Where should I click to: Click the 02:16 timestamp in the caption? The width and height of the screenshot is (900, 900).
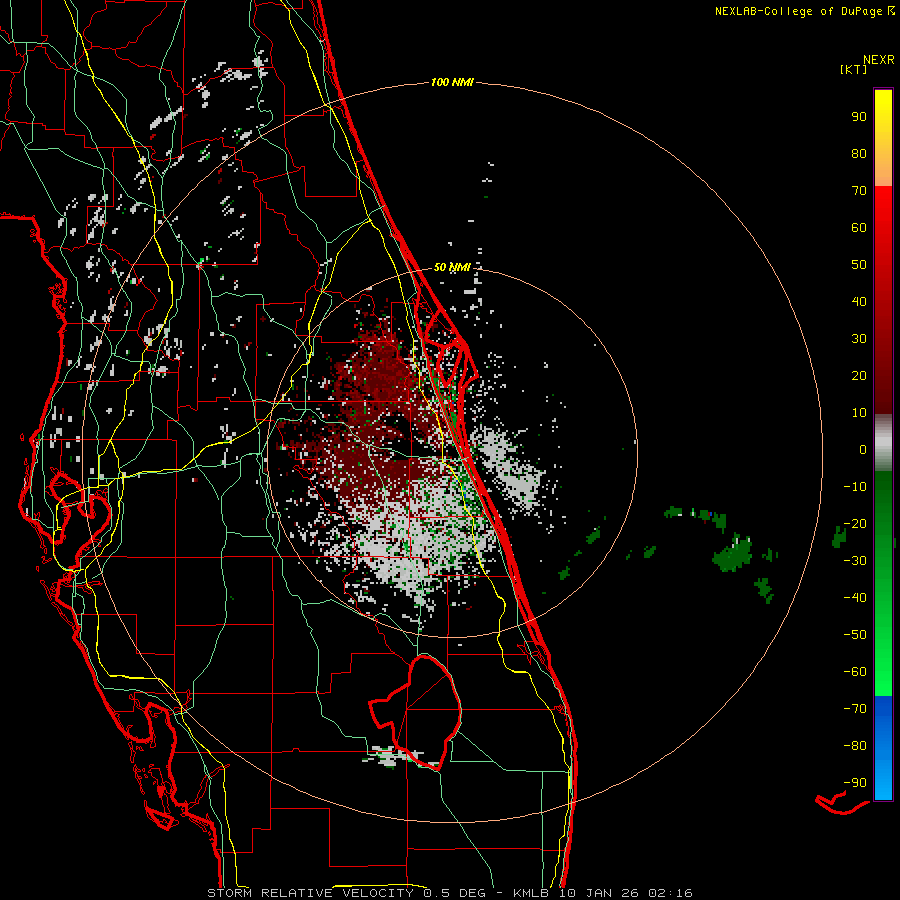[670, 893]
